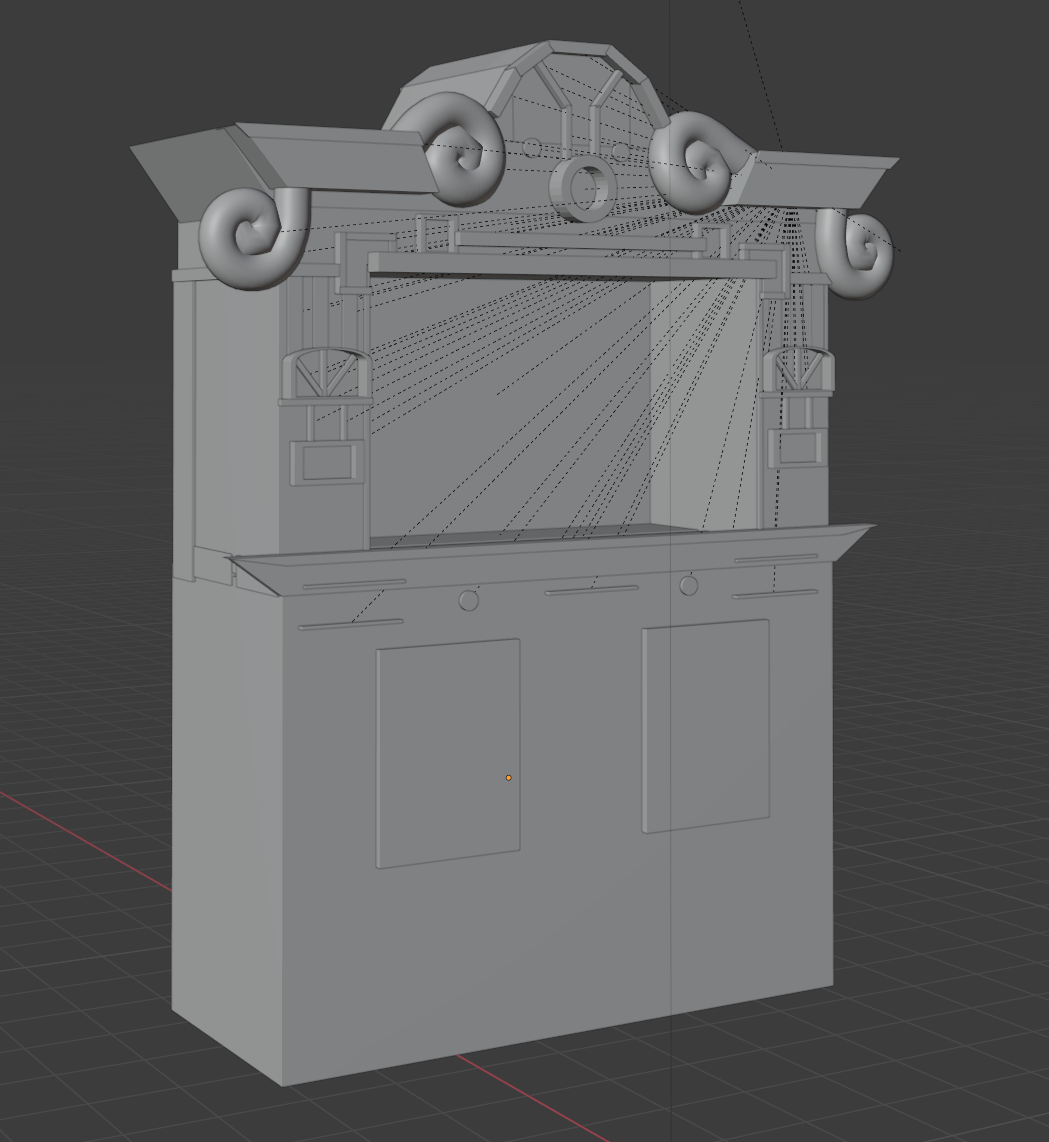Click the orange object origin dot
The height and width of the screenshot is (1142, 1049).
508,777
